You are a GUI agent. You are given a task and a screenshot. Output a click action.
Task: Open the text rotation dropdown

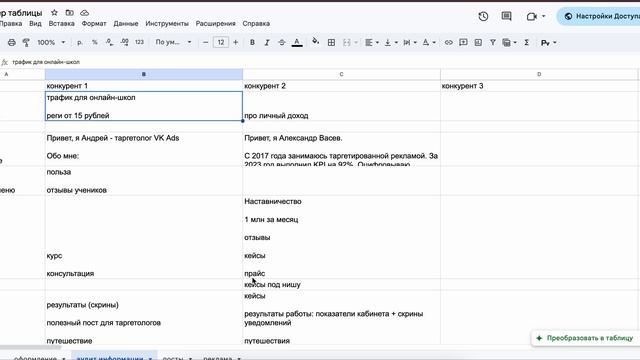point(429,42)
